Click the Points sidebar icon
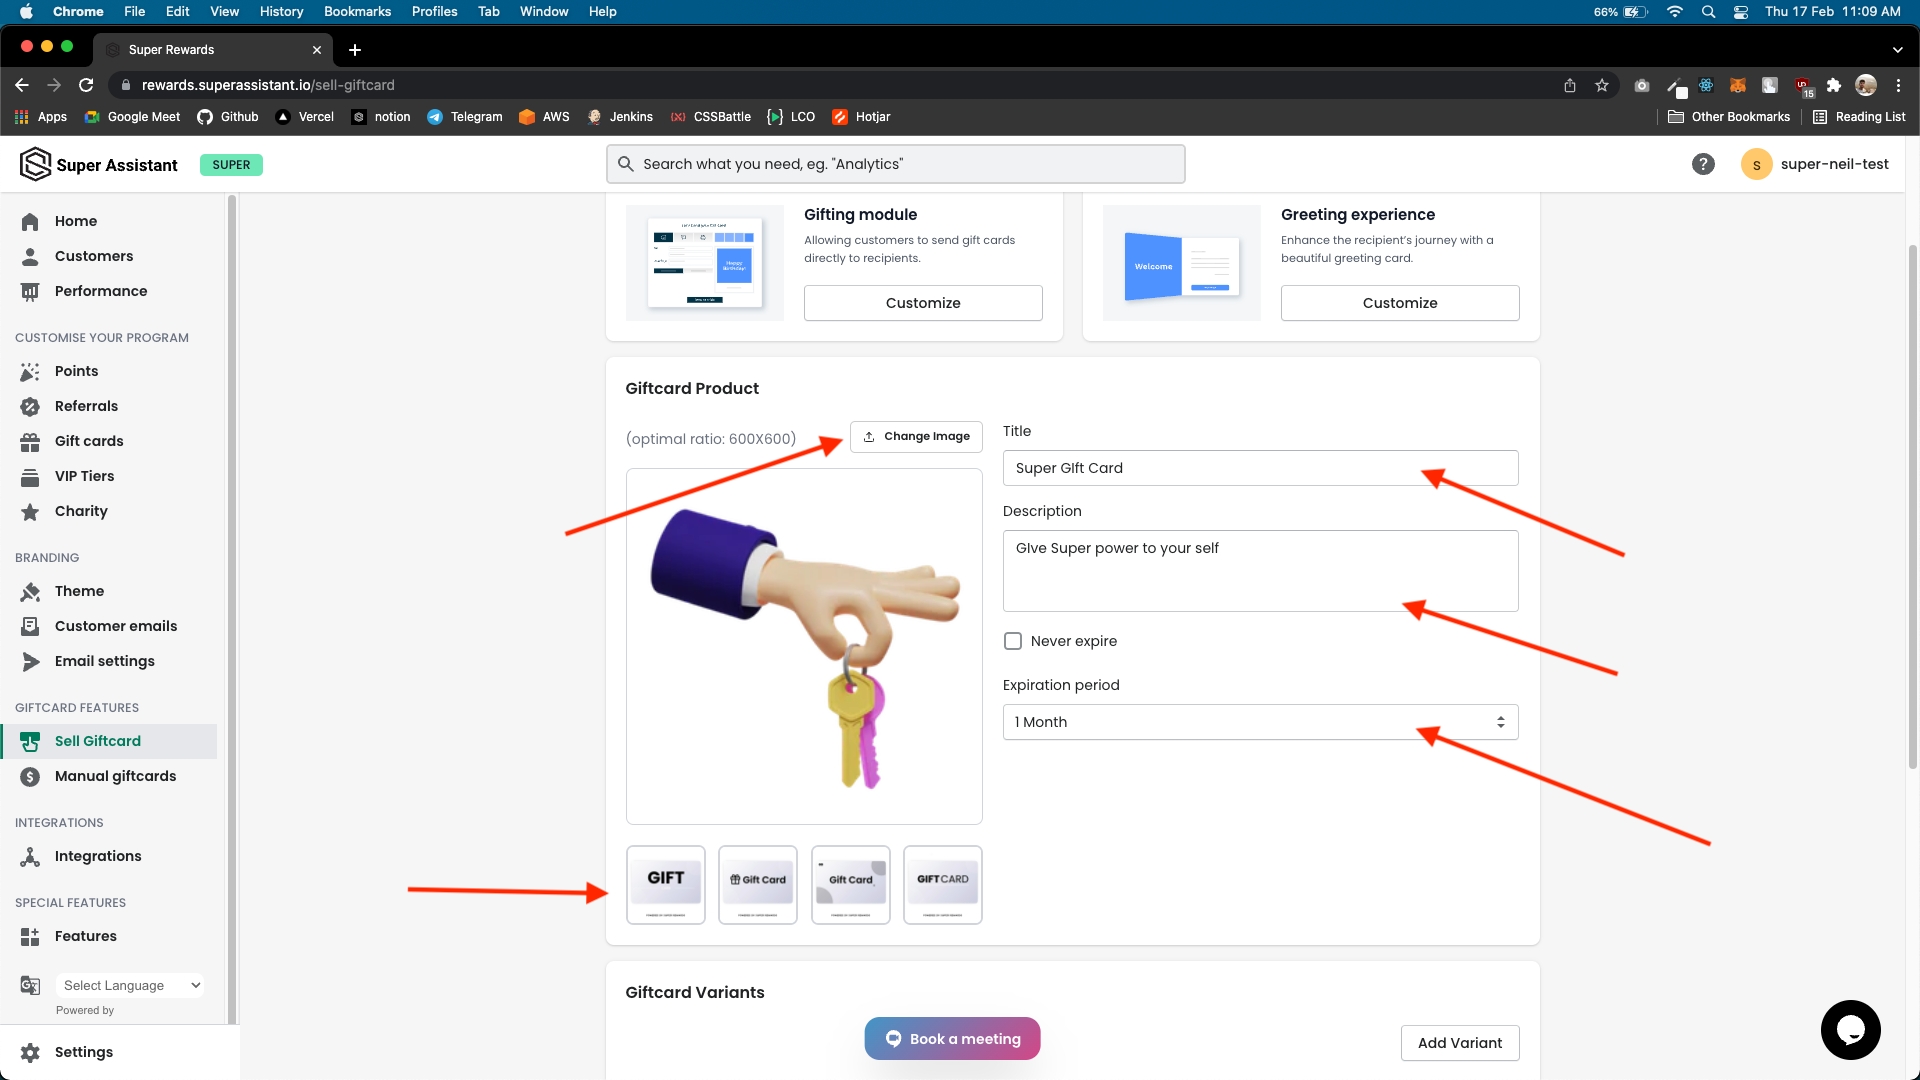The height and width of the screenshot is (1080, 1920). (30, 371)
